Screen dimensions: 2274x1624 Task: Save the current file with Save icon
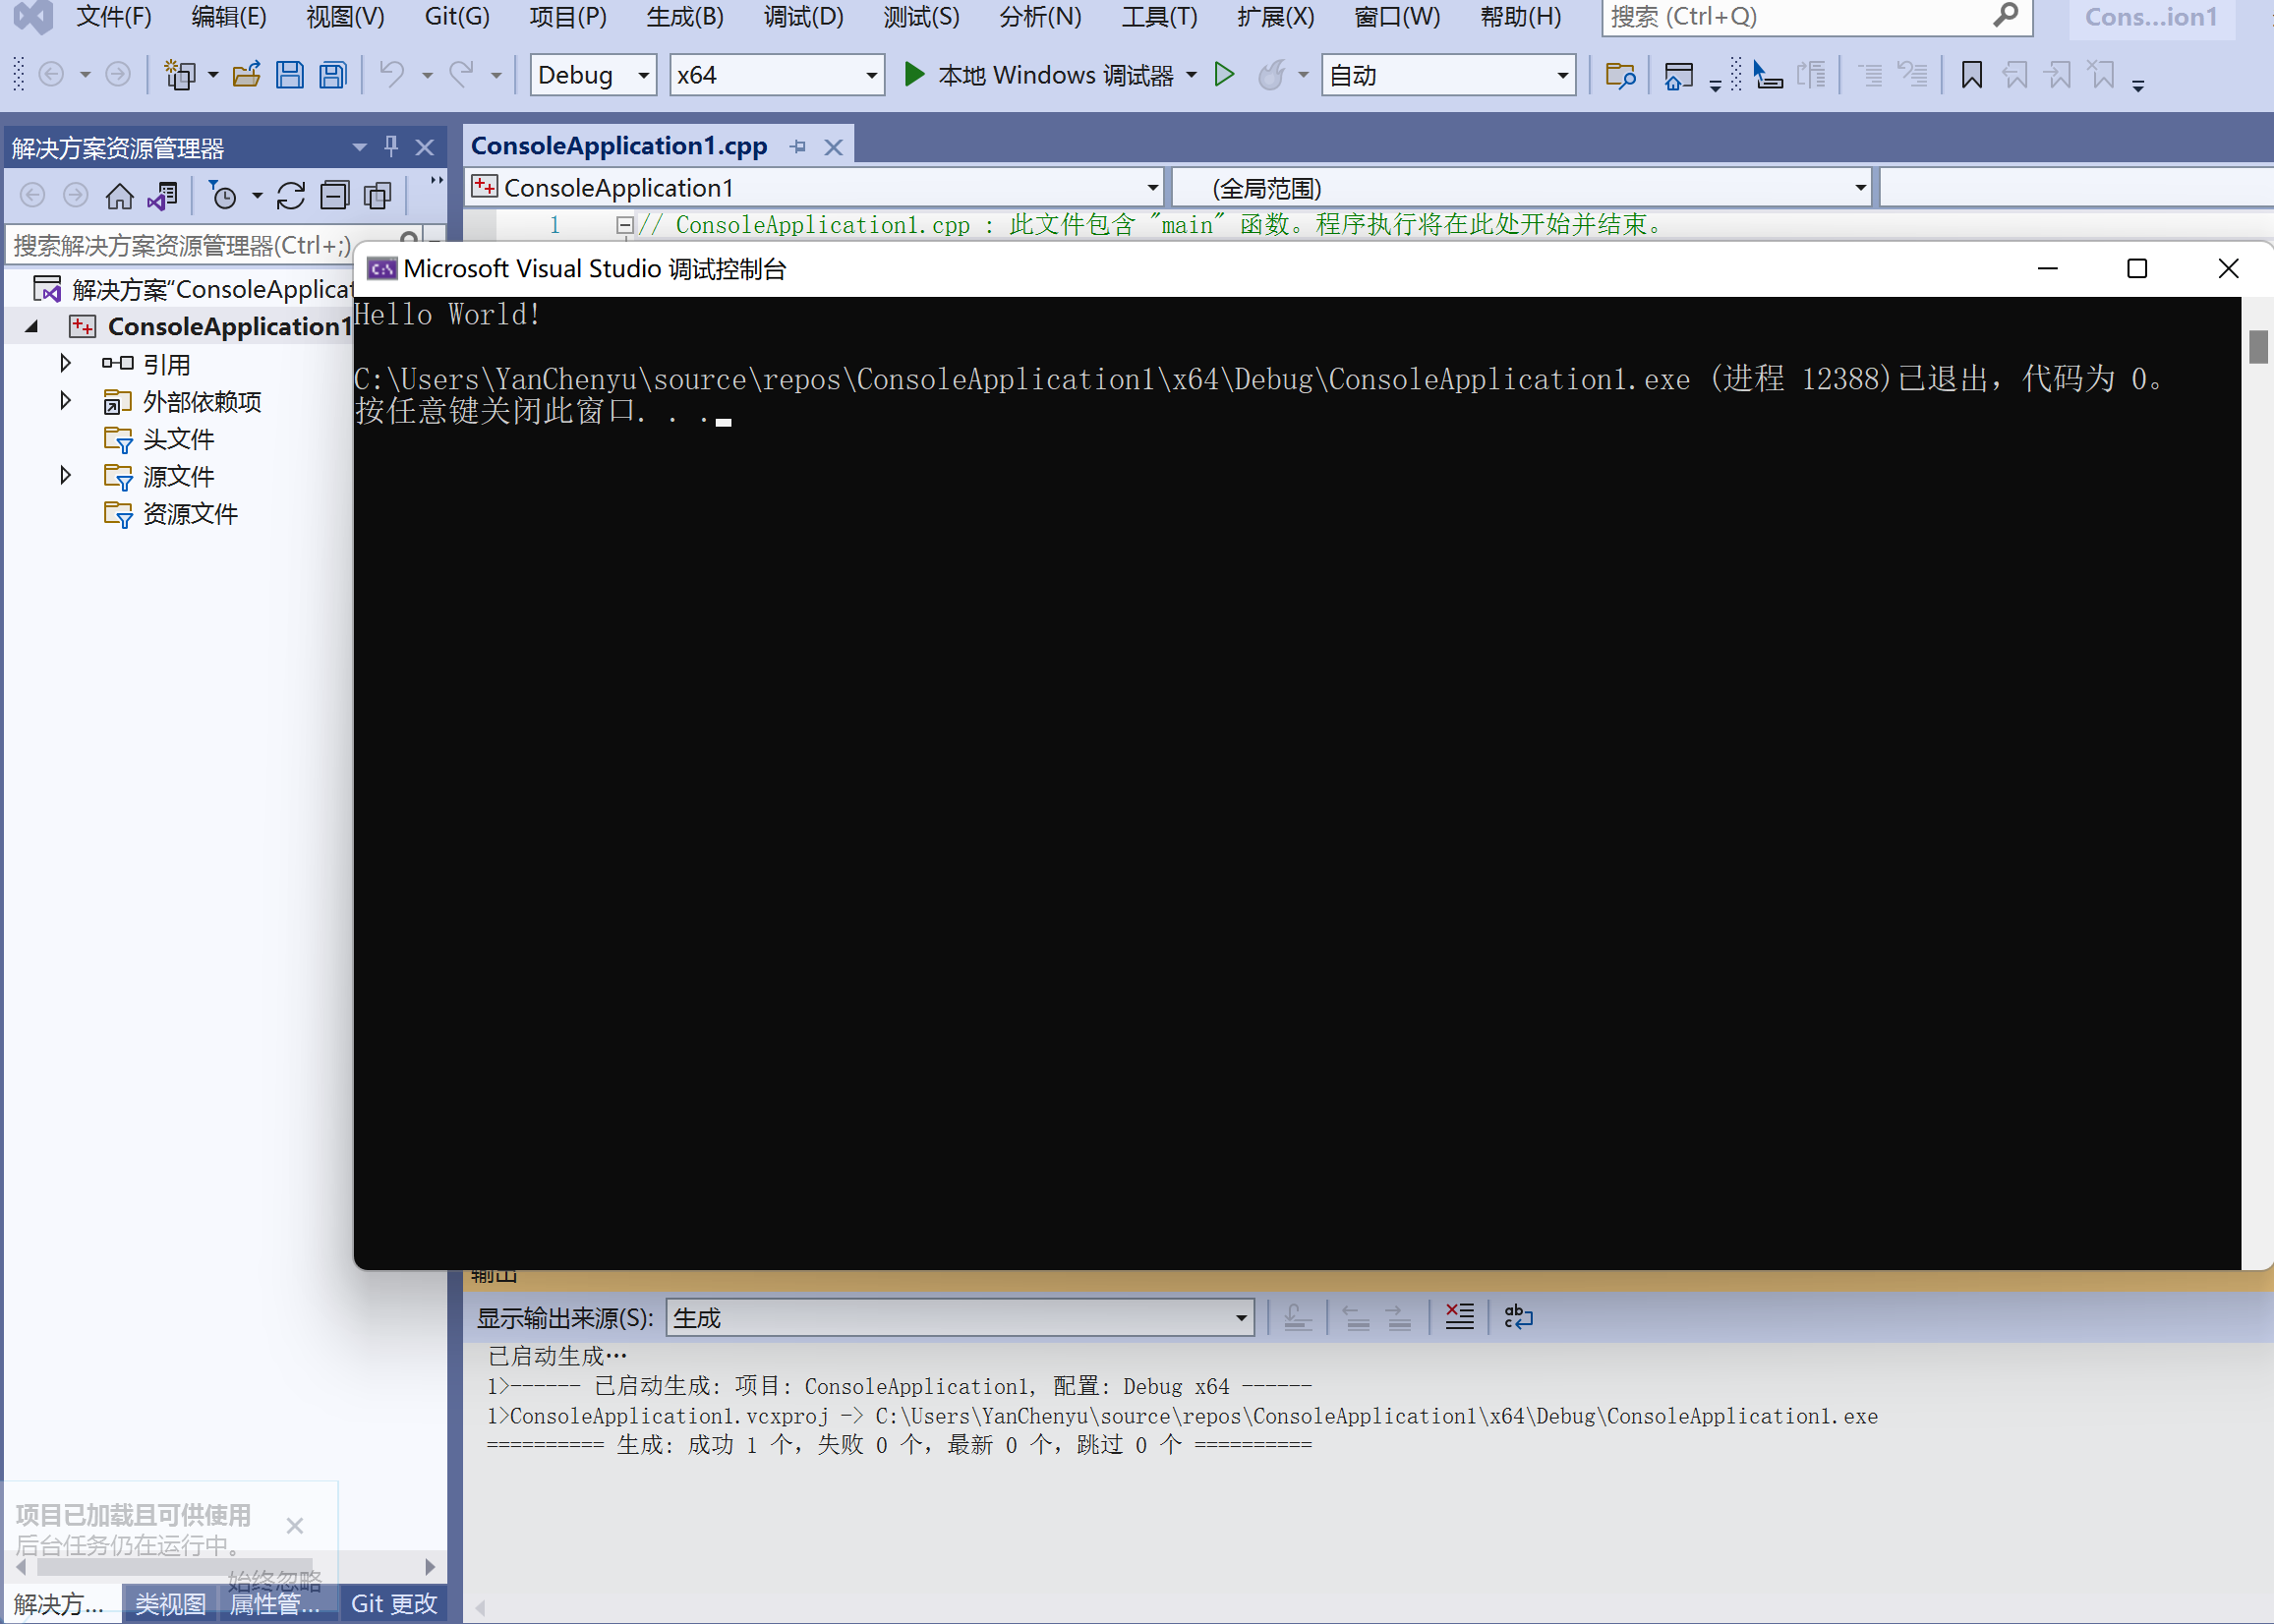click(x=290, y=75)
